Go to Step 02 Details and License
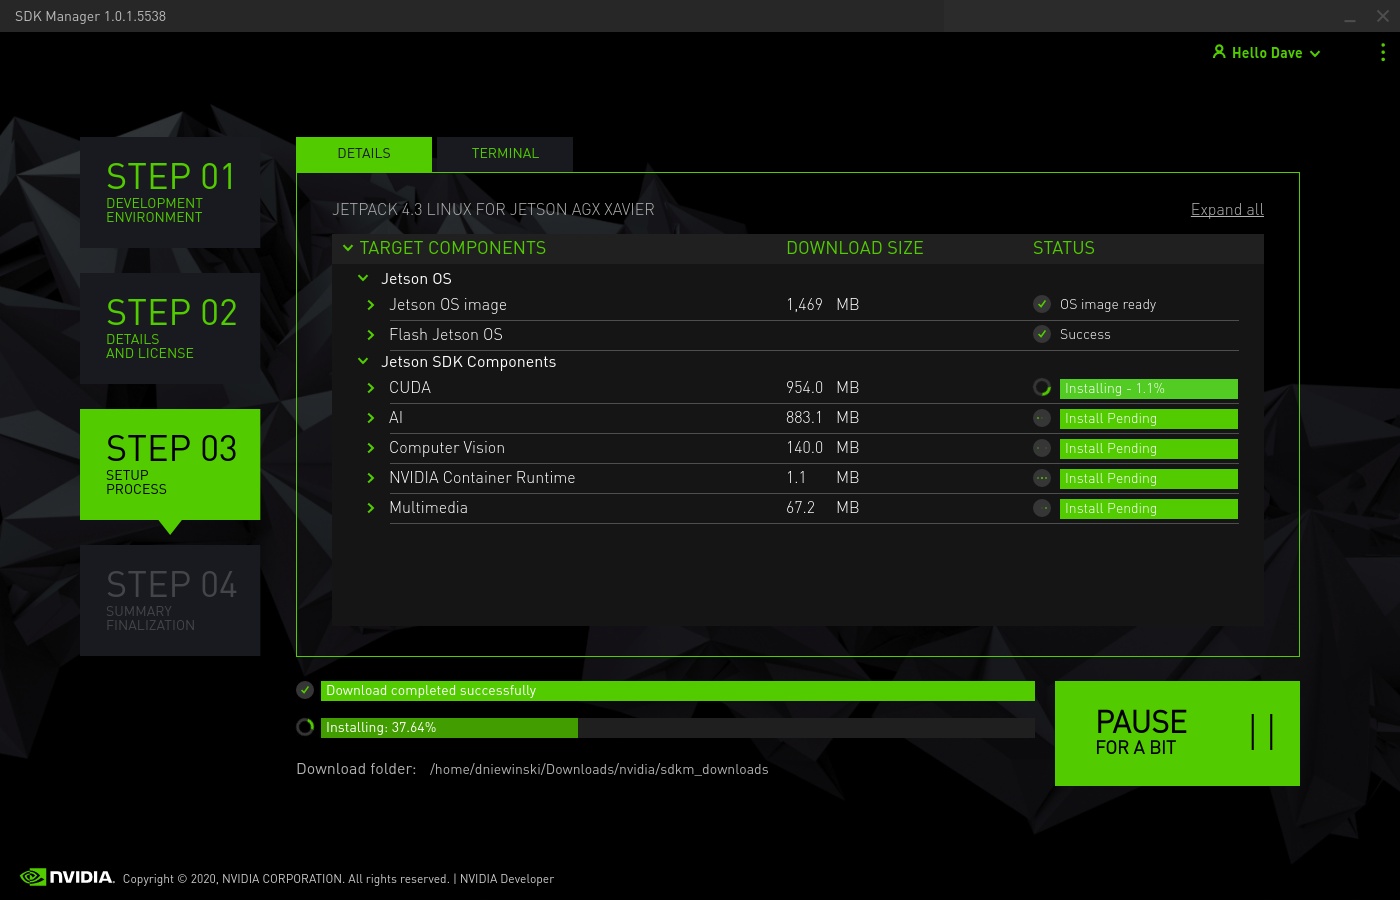 170,328
